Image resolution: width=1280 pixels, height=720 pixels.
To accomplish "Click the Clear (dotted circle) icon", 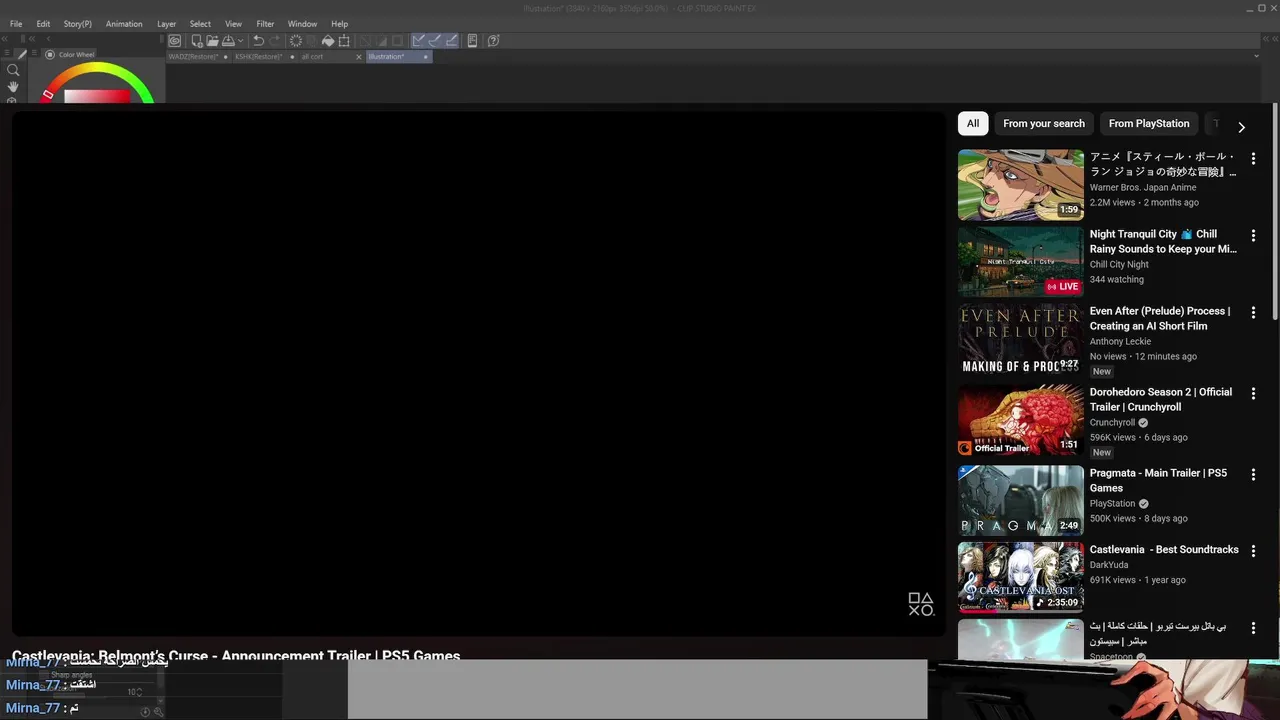I will (296, 41).
